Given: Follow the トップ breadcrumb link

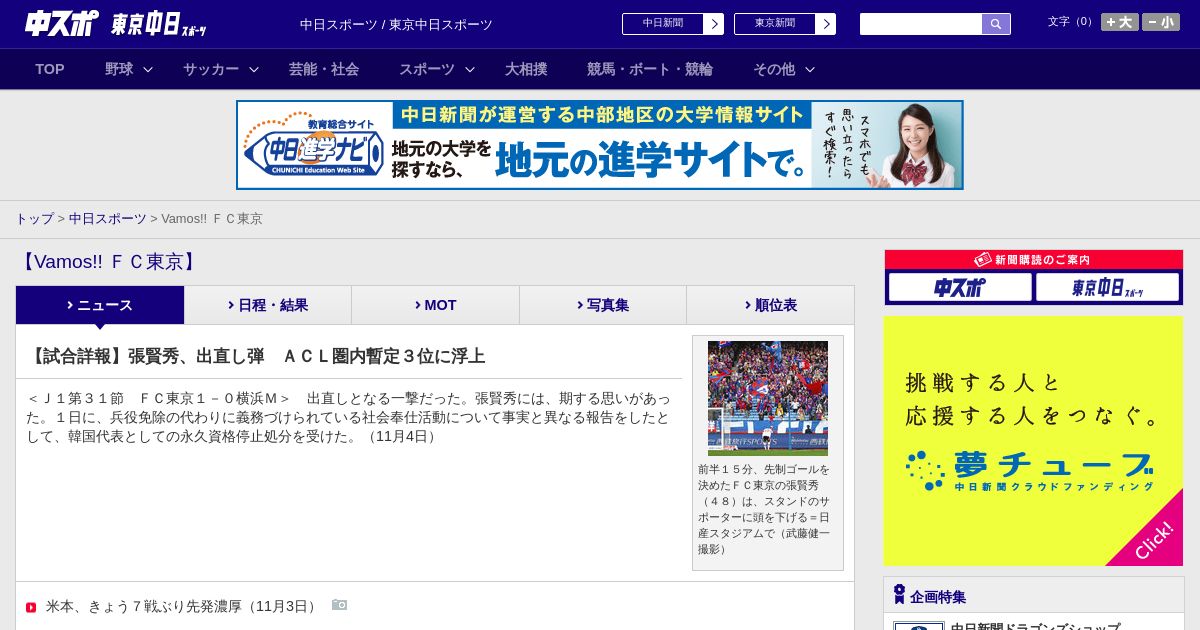Looking at the screenshot, I should coord(34,218).
